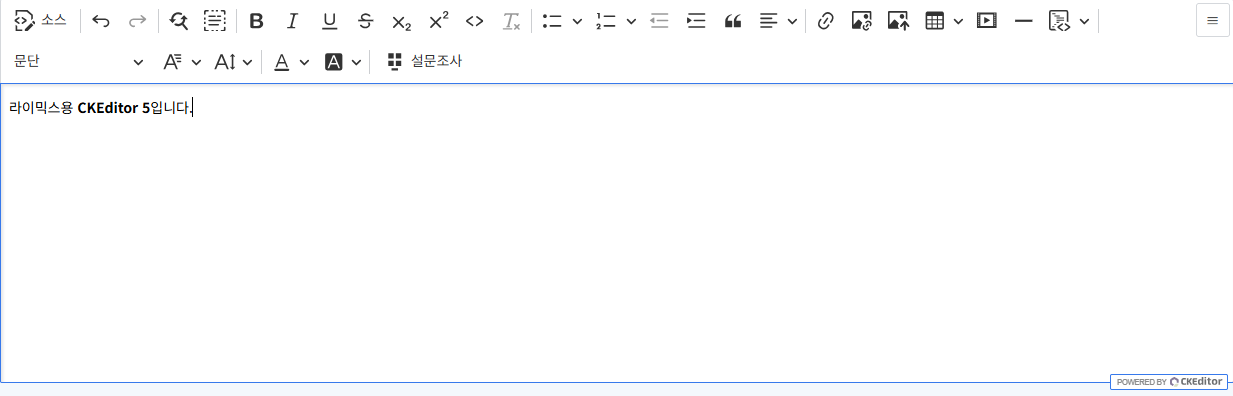
Task: Select all content with select-all icon
Action: click(x=214, y=20)
